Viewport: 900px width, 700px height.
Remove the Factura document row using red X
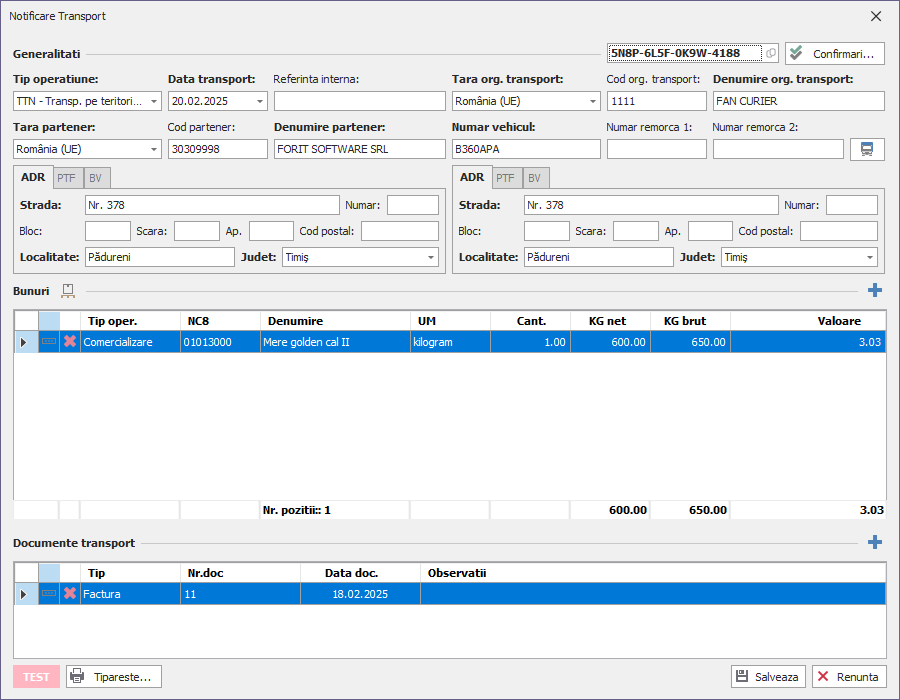[x=70, y=594]
